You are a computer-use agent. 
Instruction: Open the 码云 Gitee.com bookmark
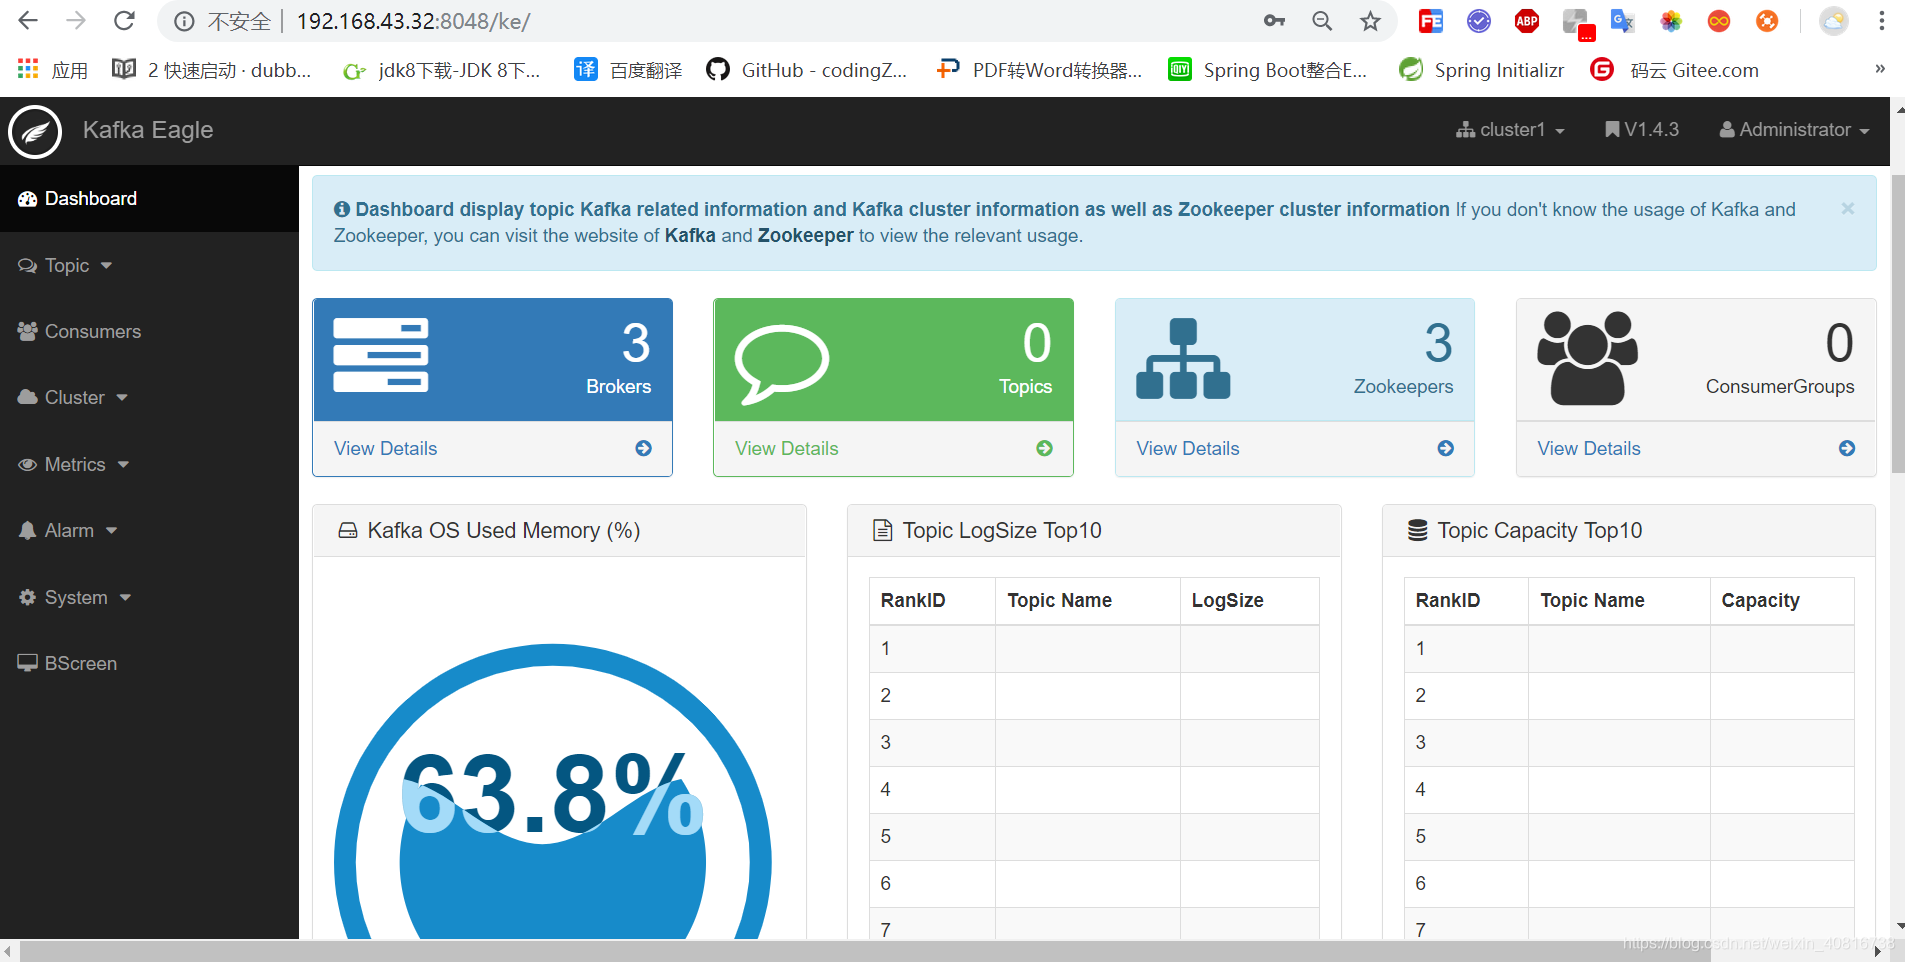tap(1674, 69)
